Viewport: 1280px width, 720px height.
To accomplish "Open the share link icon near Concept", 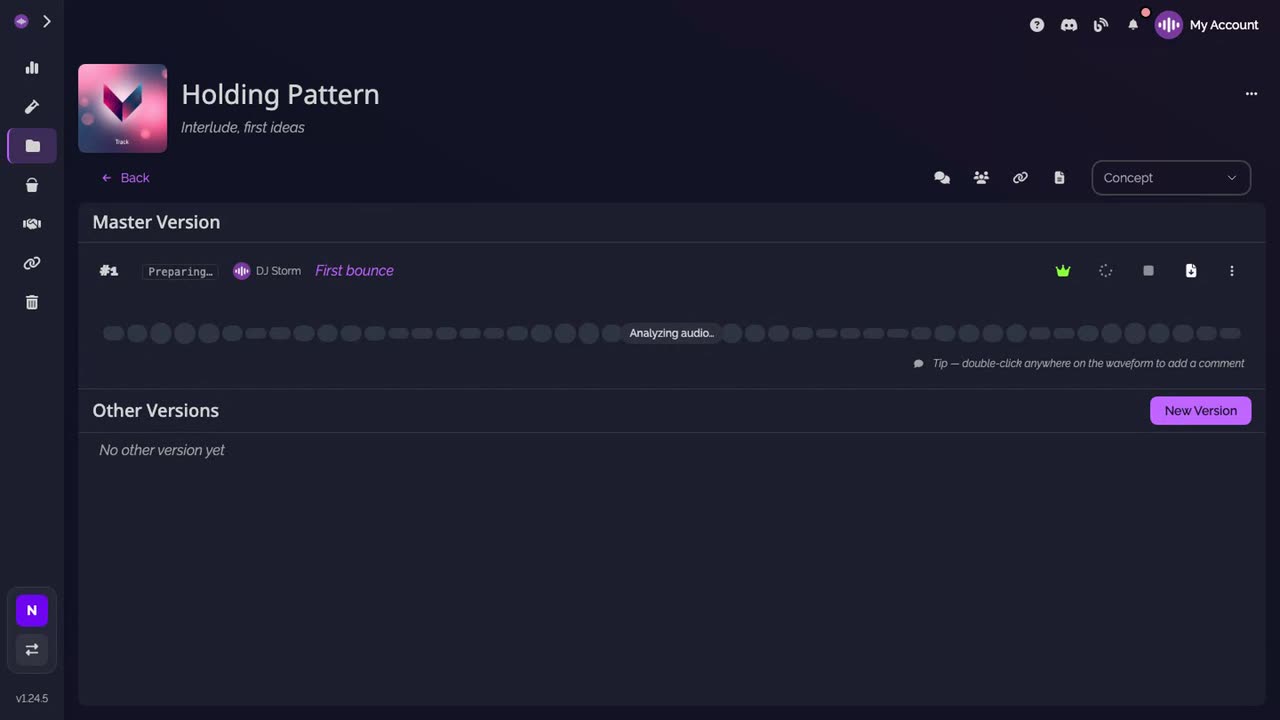I will [1020, 178].
